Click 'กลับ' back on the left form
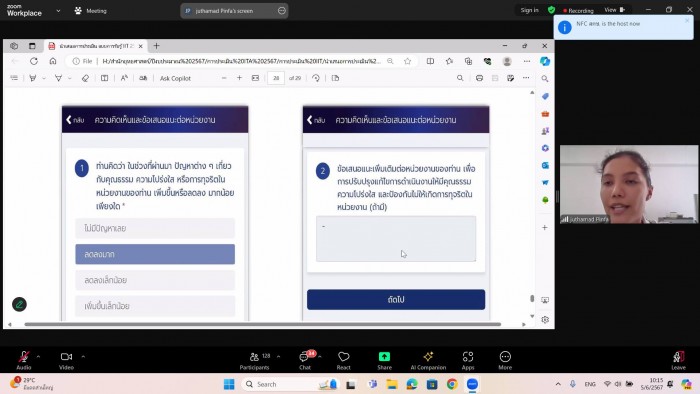 coord(75,120)
